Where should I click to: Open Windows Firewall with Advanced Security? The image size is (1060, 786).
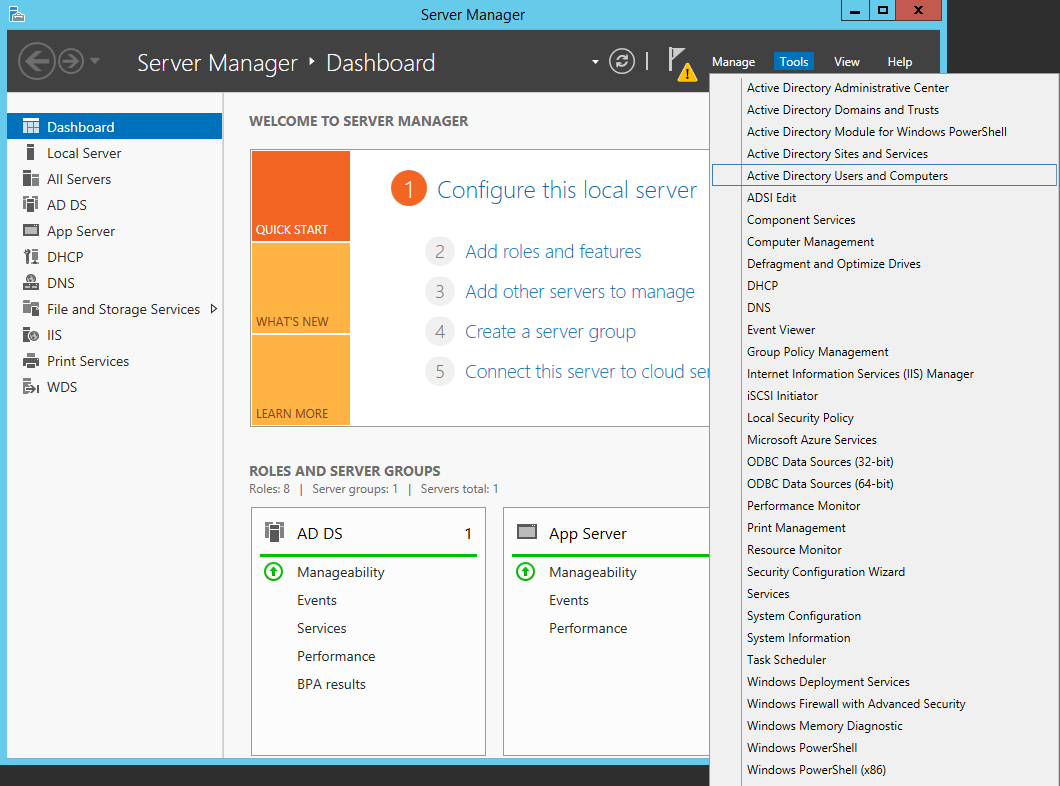pyautogui.click(x=856, y=704)
